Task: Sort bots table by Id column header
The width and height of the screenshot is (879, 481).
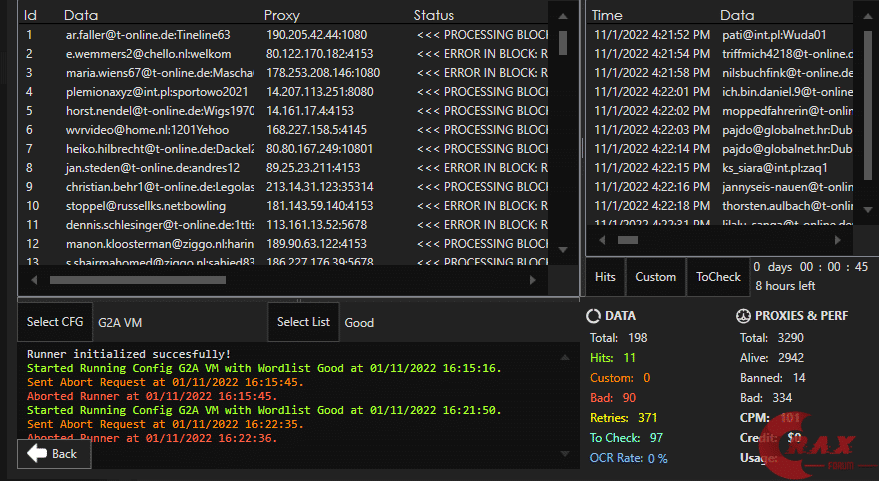Action: click(x=31, y=15)
